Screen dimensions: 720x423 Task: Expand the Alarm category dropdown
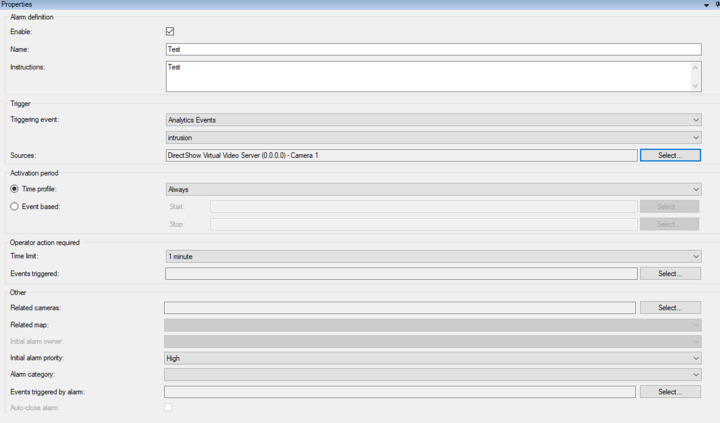(433, 374)
